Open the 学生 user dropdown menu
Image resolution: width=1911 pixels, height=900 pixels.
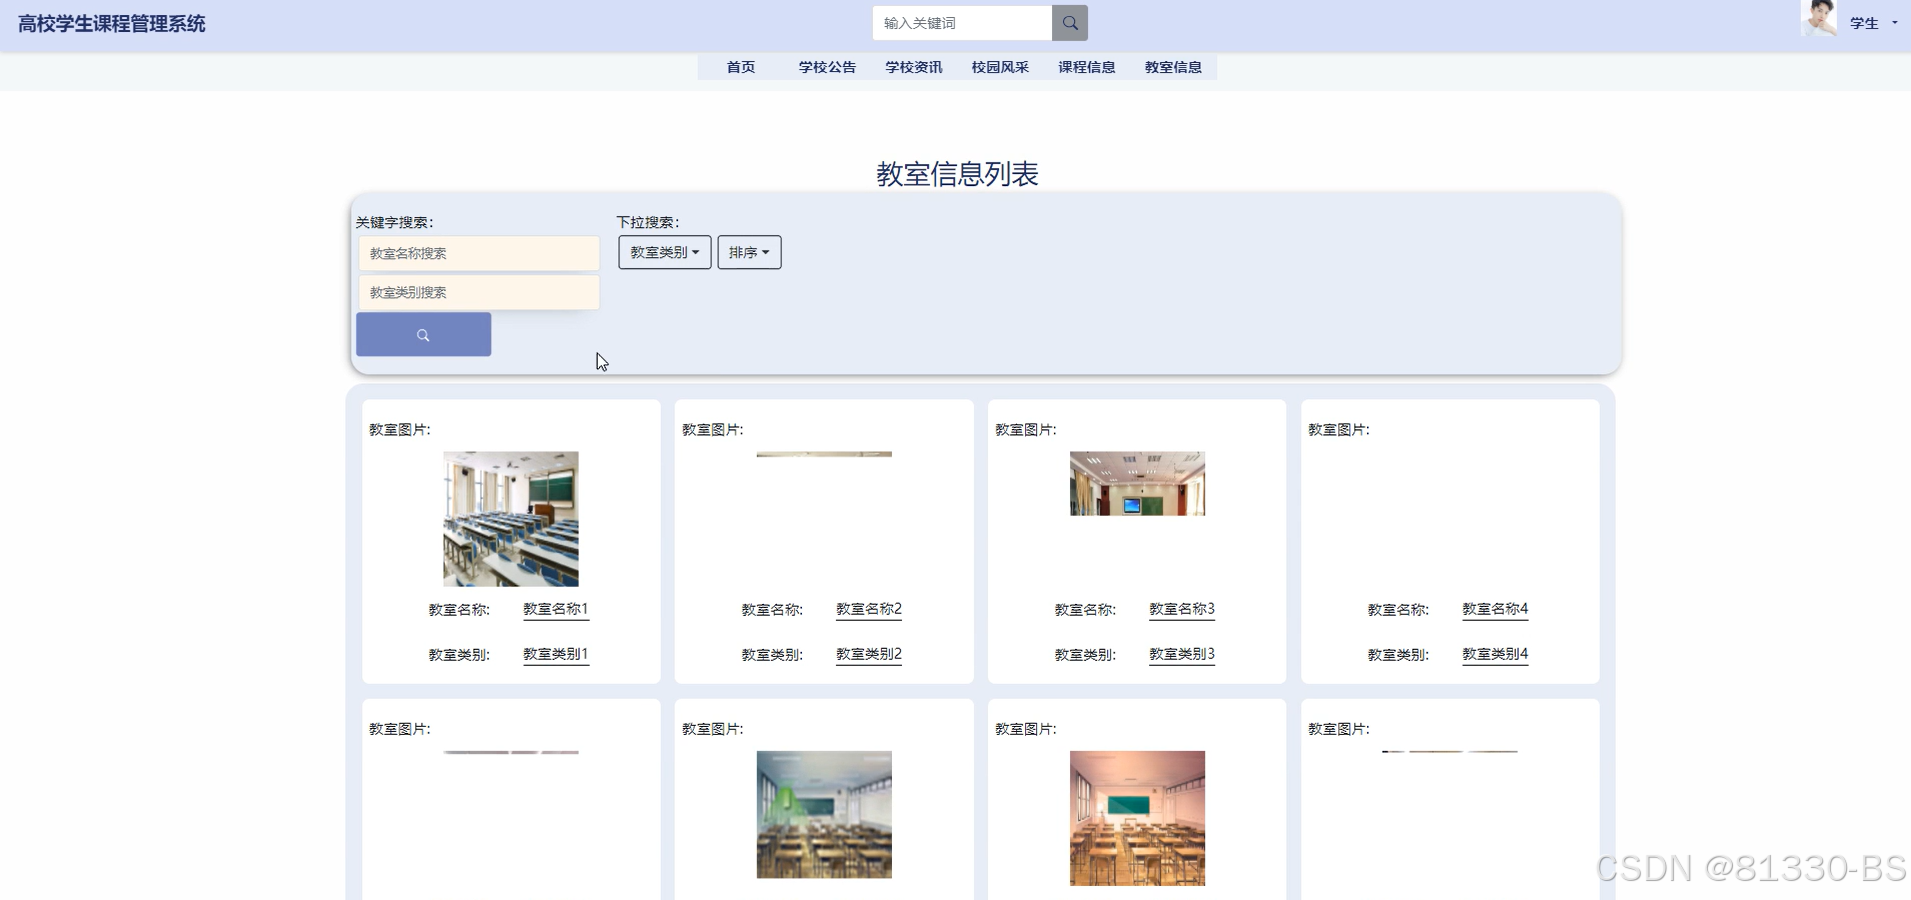coord(1873,23)
